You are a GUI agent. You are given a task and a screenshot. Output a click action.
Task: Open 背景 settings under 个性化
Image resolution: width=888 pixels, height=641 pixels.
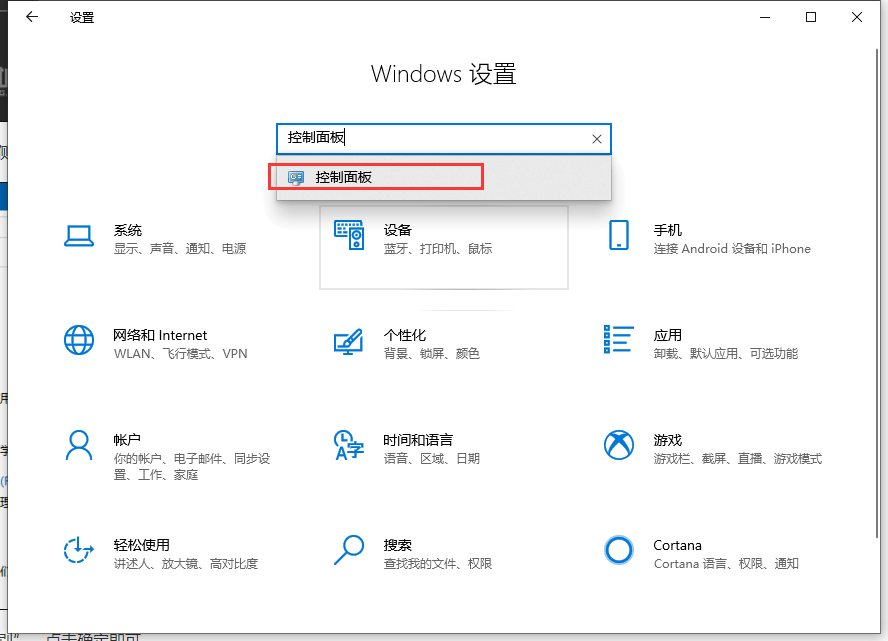(x=390, y=353)
